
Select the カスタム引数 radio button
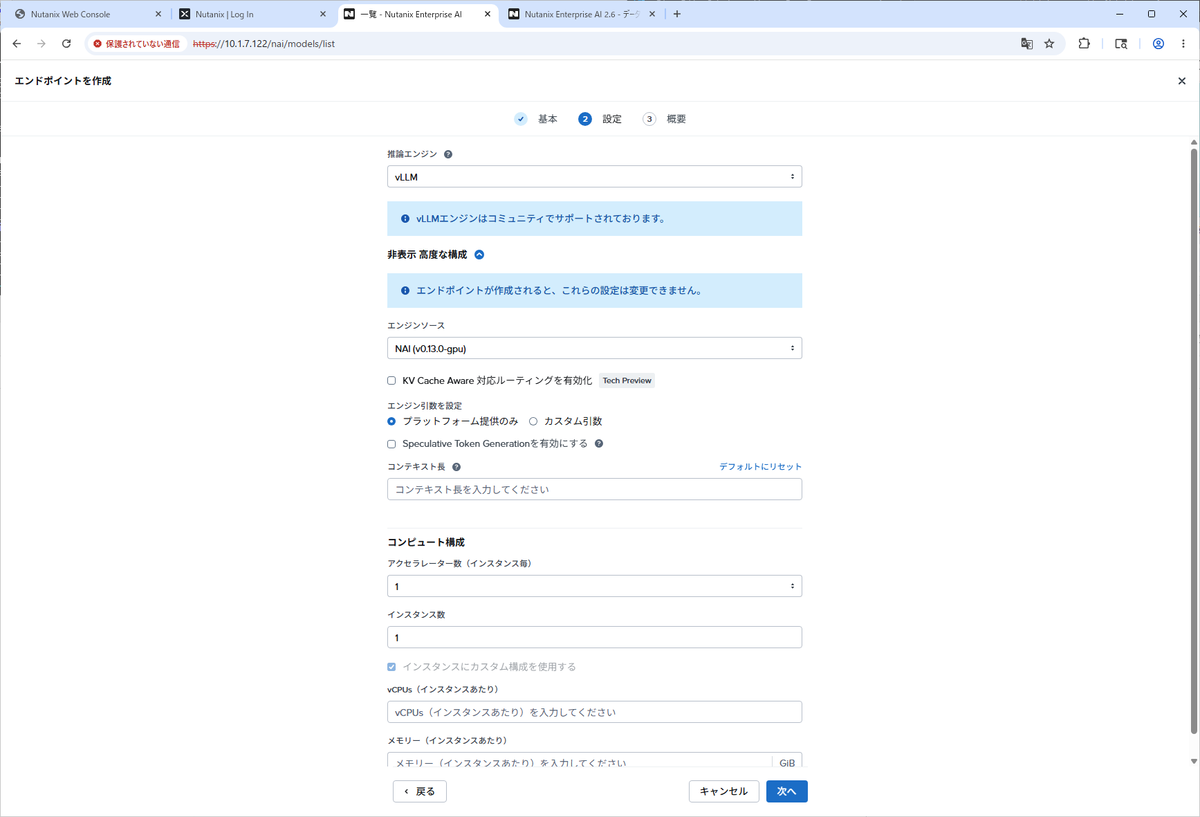click(x=533, y=421)
